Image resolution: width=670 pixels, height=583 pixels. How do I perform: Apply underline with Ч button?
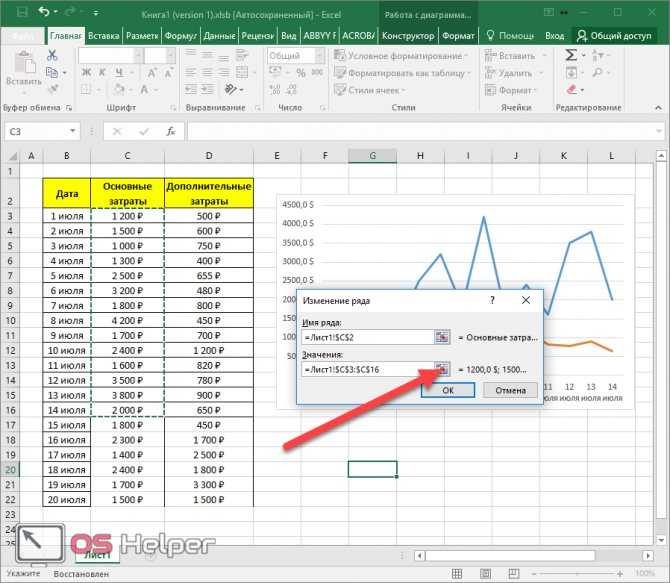point(119,73)
